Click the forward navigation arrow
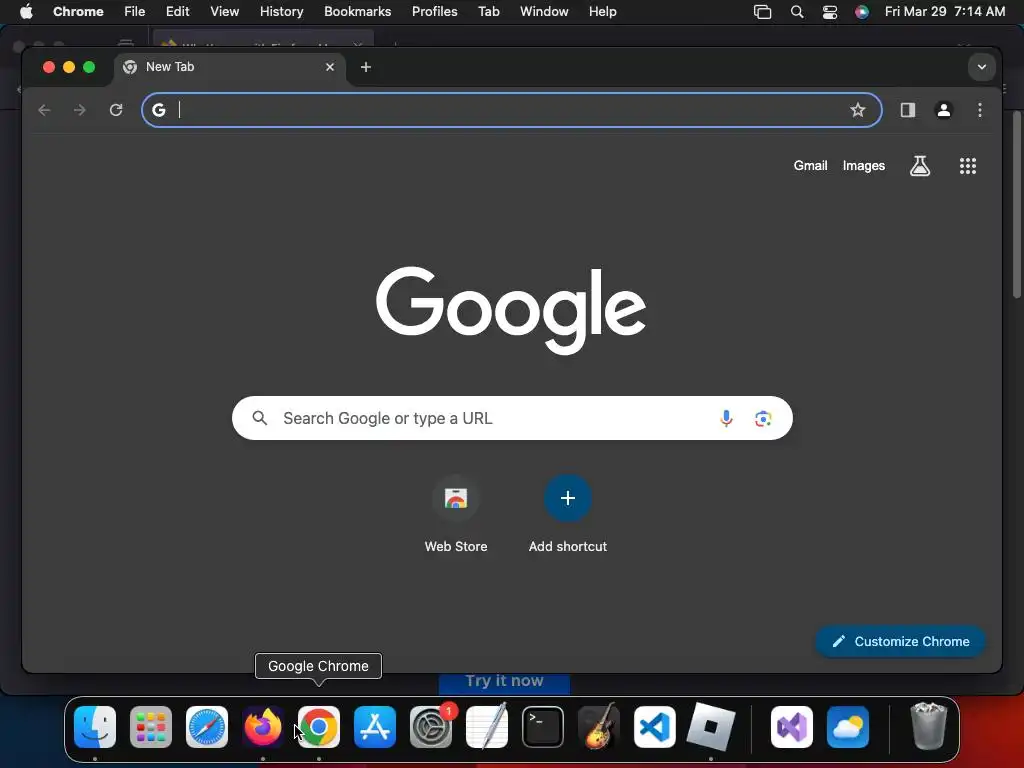 [x=80, y=110]
